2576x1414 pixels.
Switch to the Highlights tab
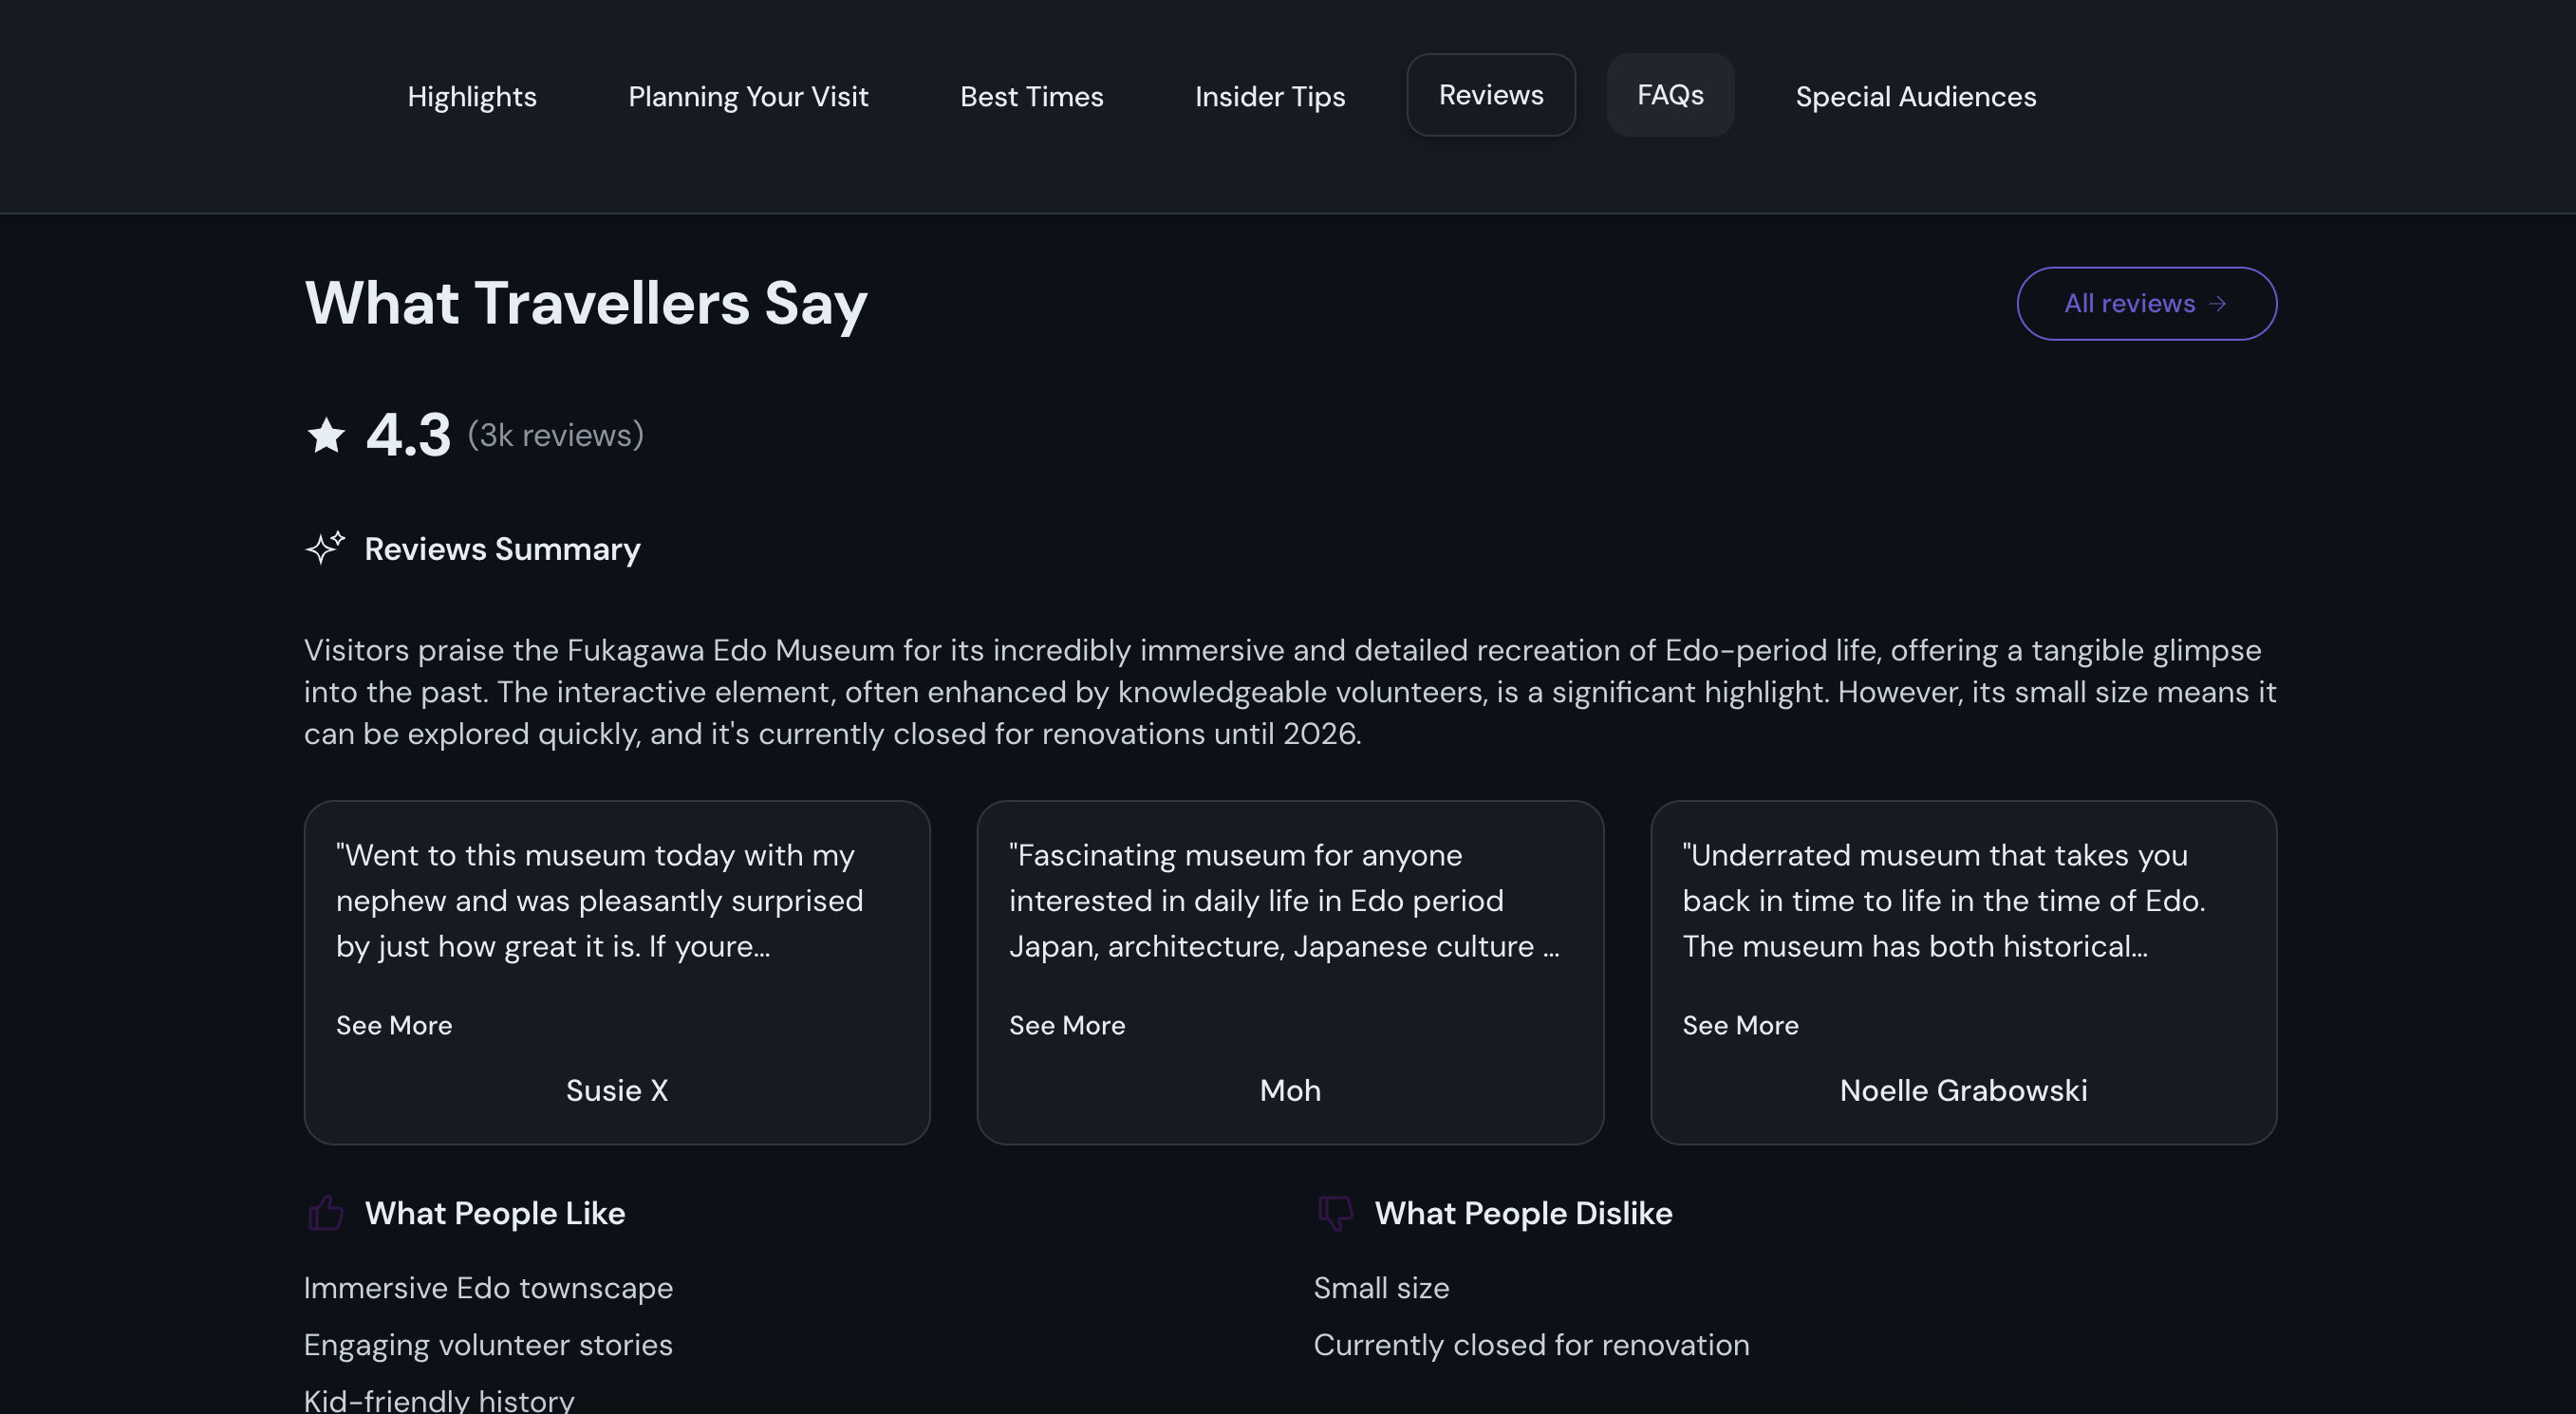point(472,96)
